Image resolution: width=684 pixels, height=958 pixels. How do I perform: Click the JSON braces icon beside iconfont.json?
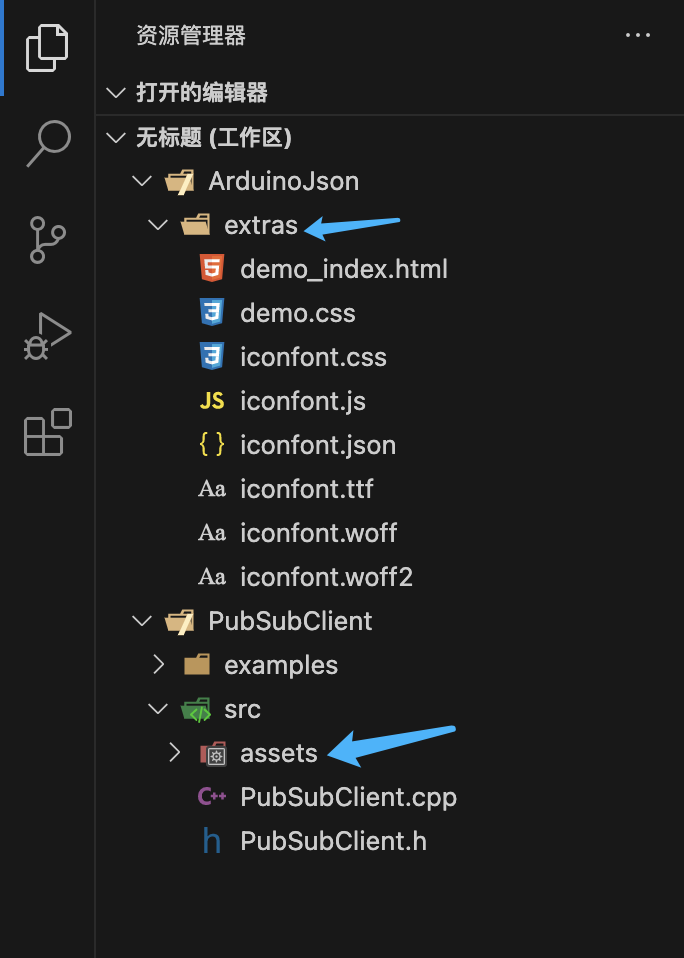tap(212, 444)
